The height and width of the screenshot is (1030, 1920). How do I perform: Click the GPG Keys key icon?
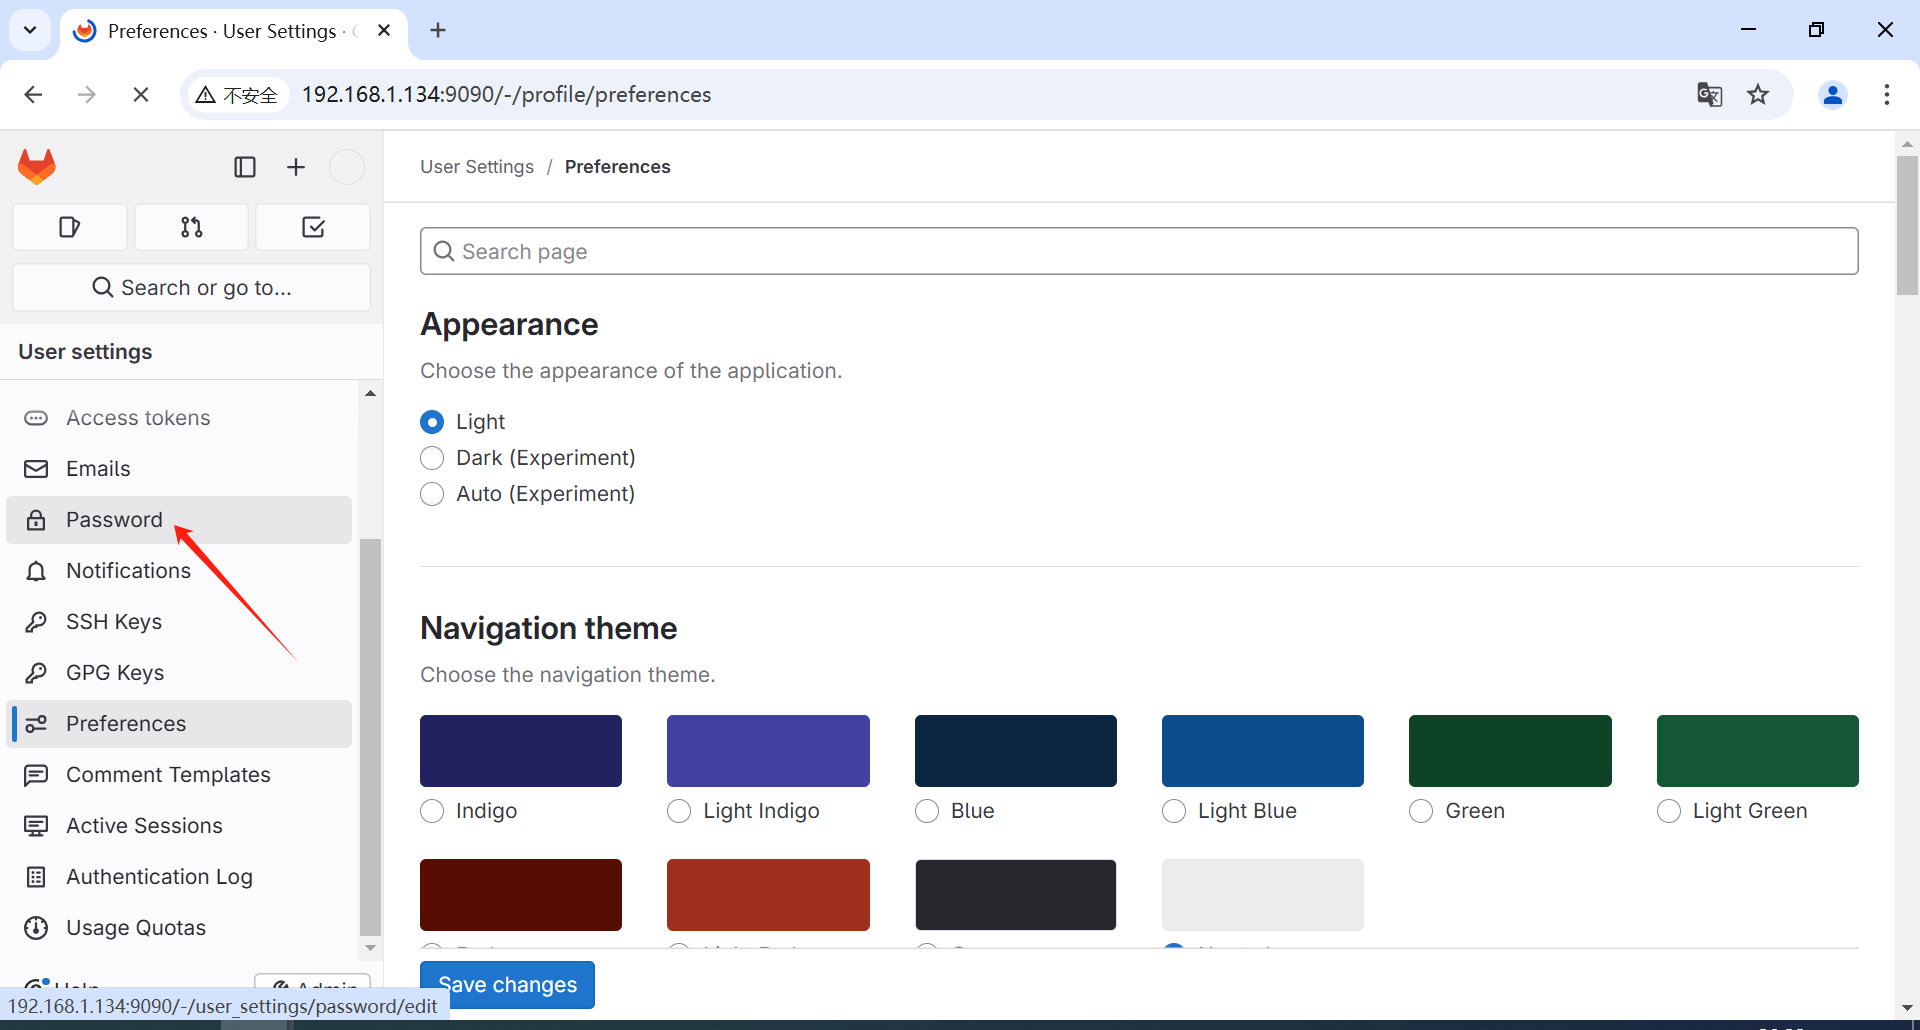tap(36, 673)
